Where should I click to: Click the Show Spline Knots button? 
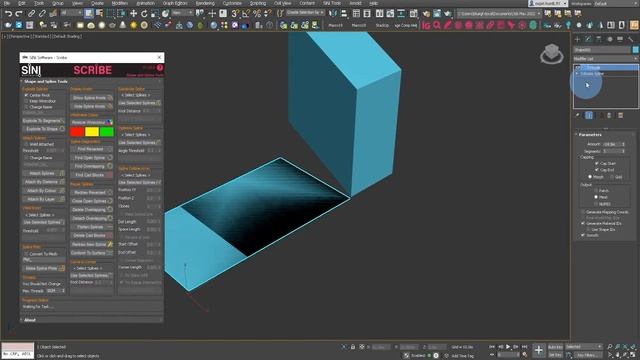tap(92, 98)
